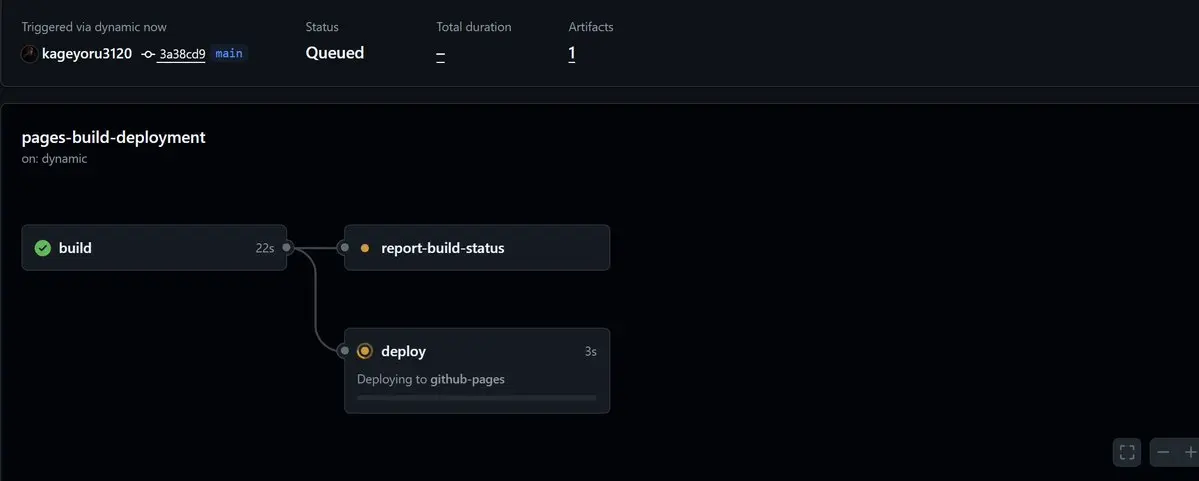Image resolution: width=1199 pixels, height=481 pixels.
Task: Click the Total duration dash value
Action: click(x=440, y=54)
